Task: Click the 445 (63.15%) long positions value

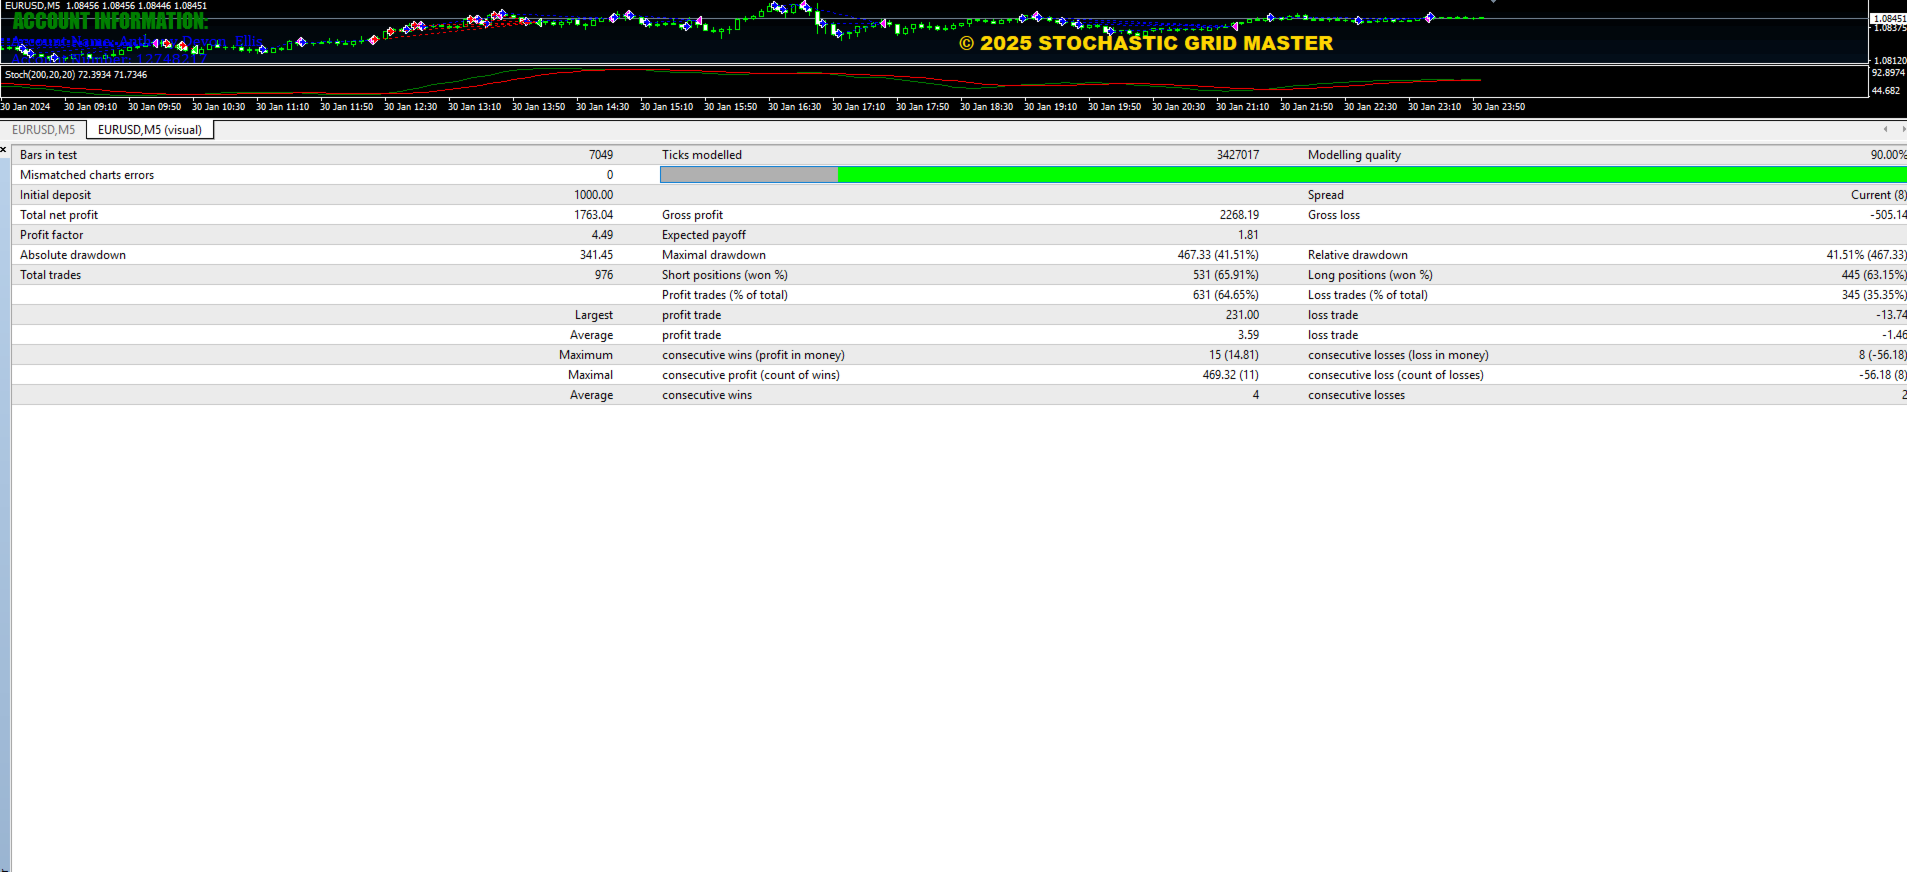Action: 1874,275
